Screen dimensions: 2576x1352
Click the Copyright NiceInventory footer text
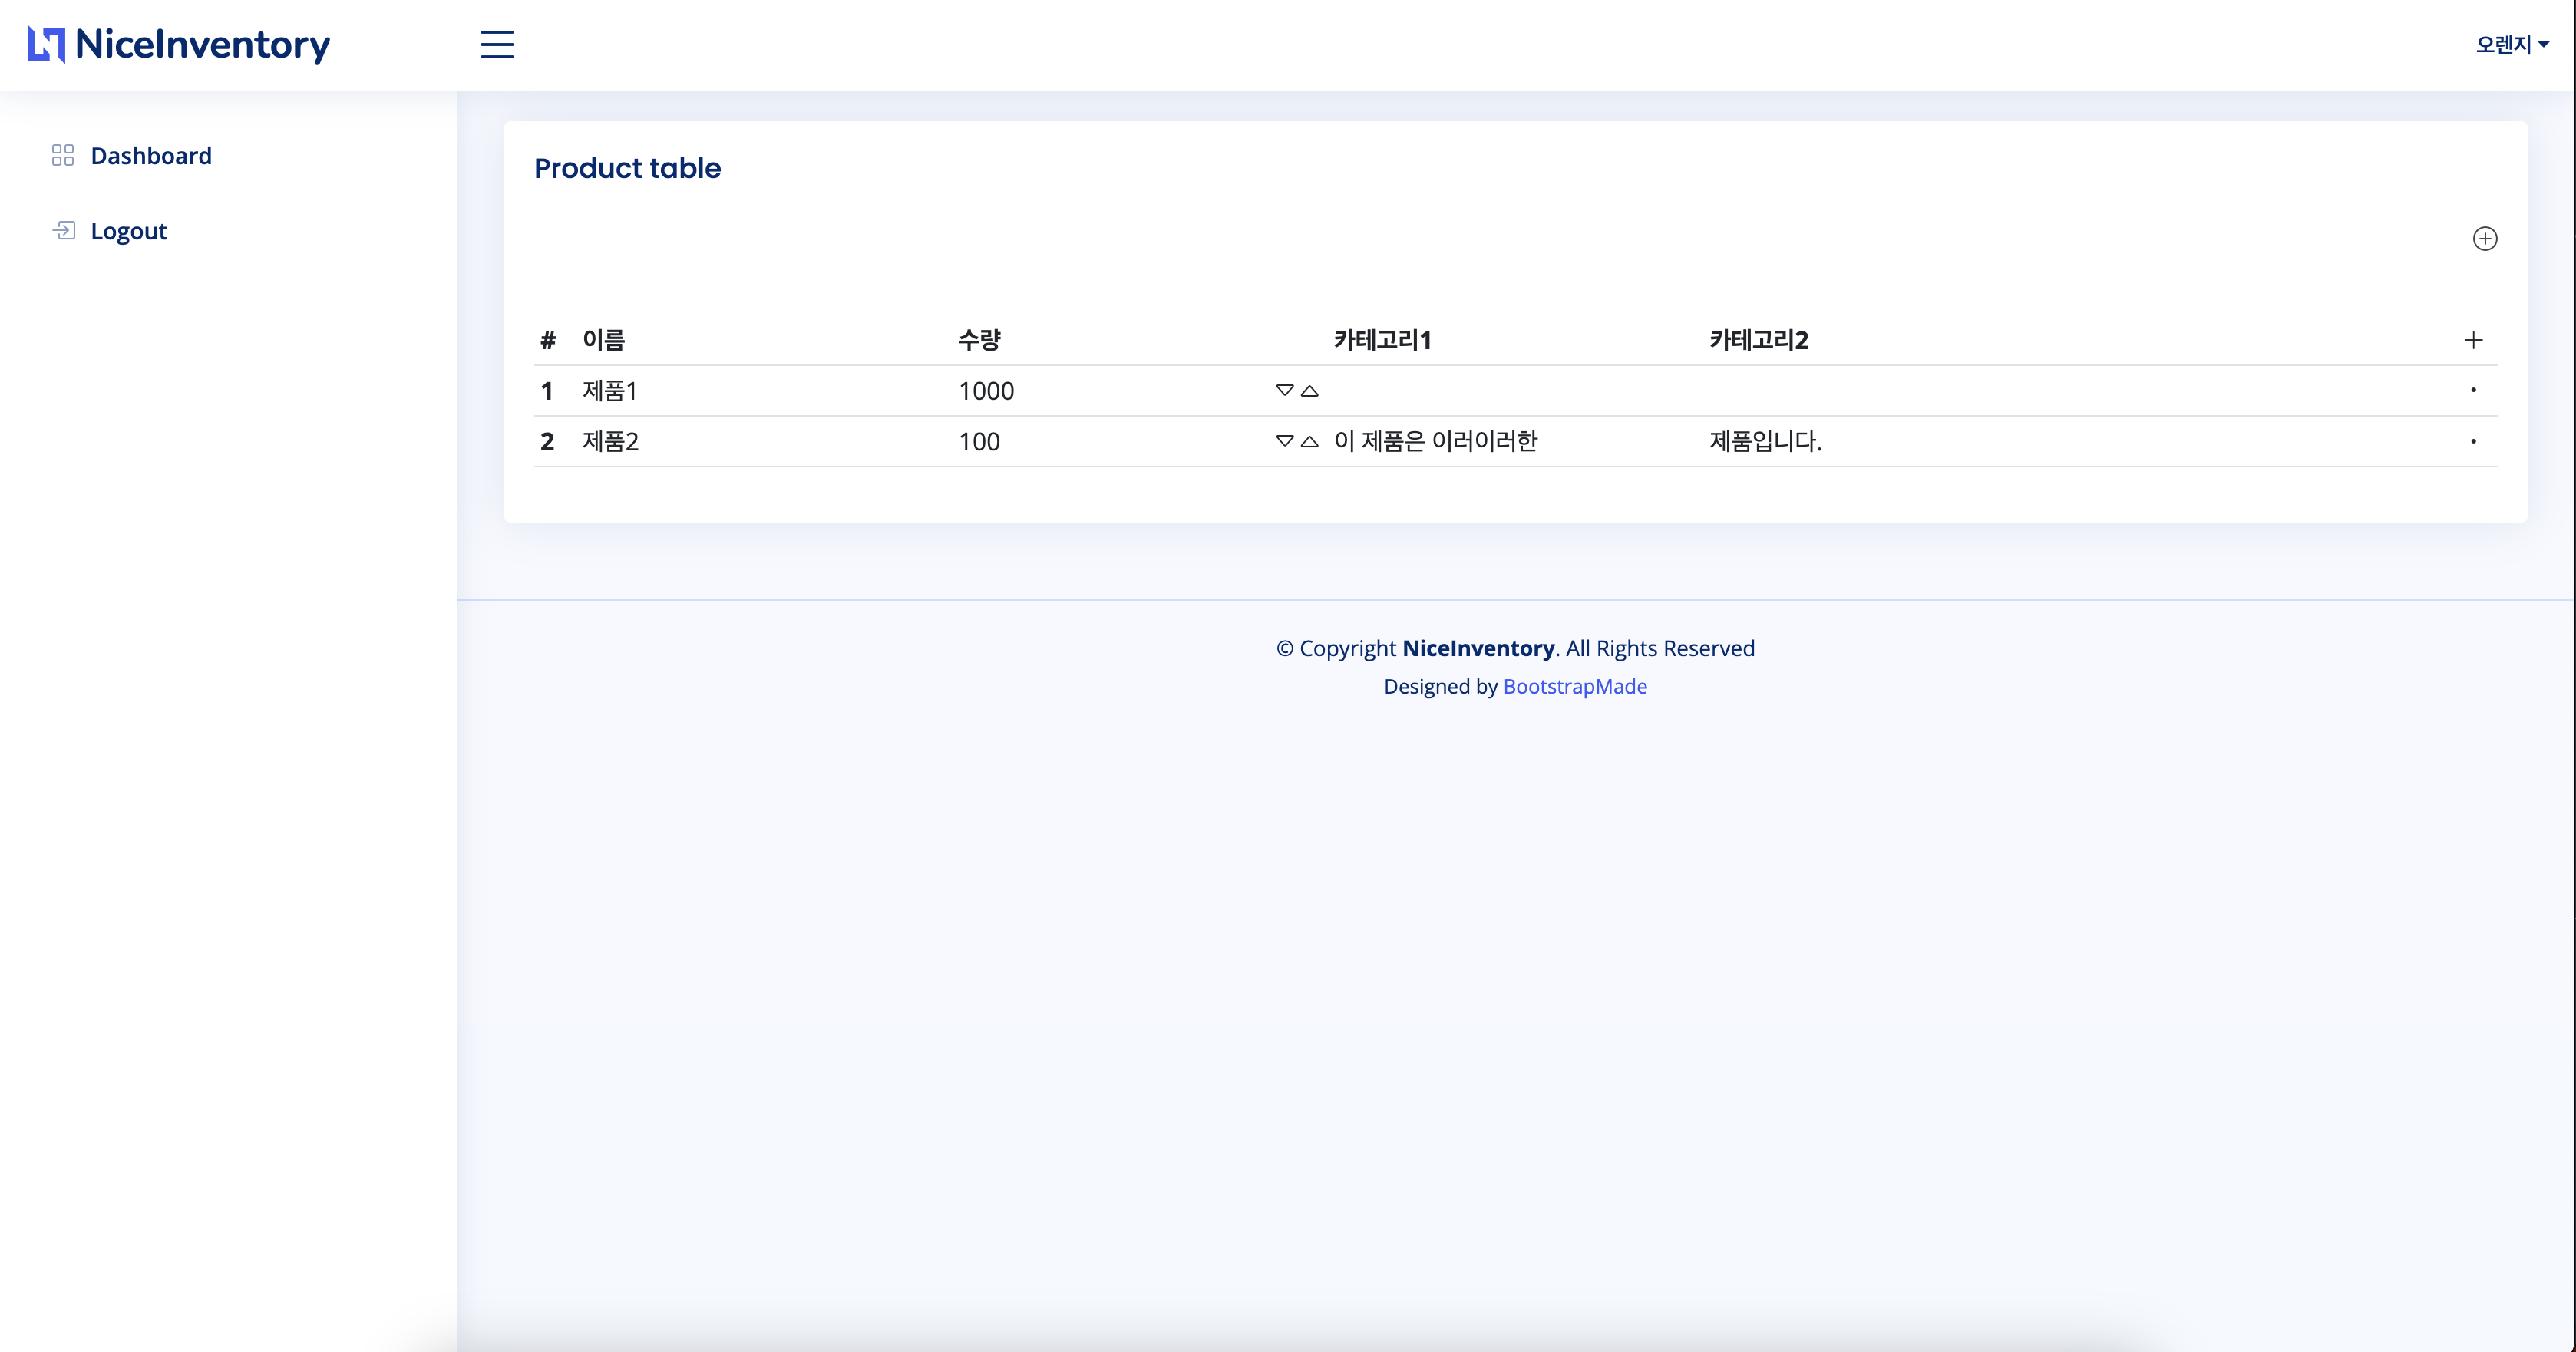tap(1515, 648)
